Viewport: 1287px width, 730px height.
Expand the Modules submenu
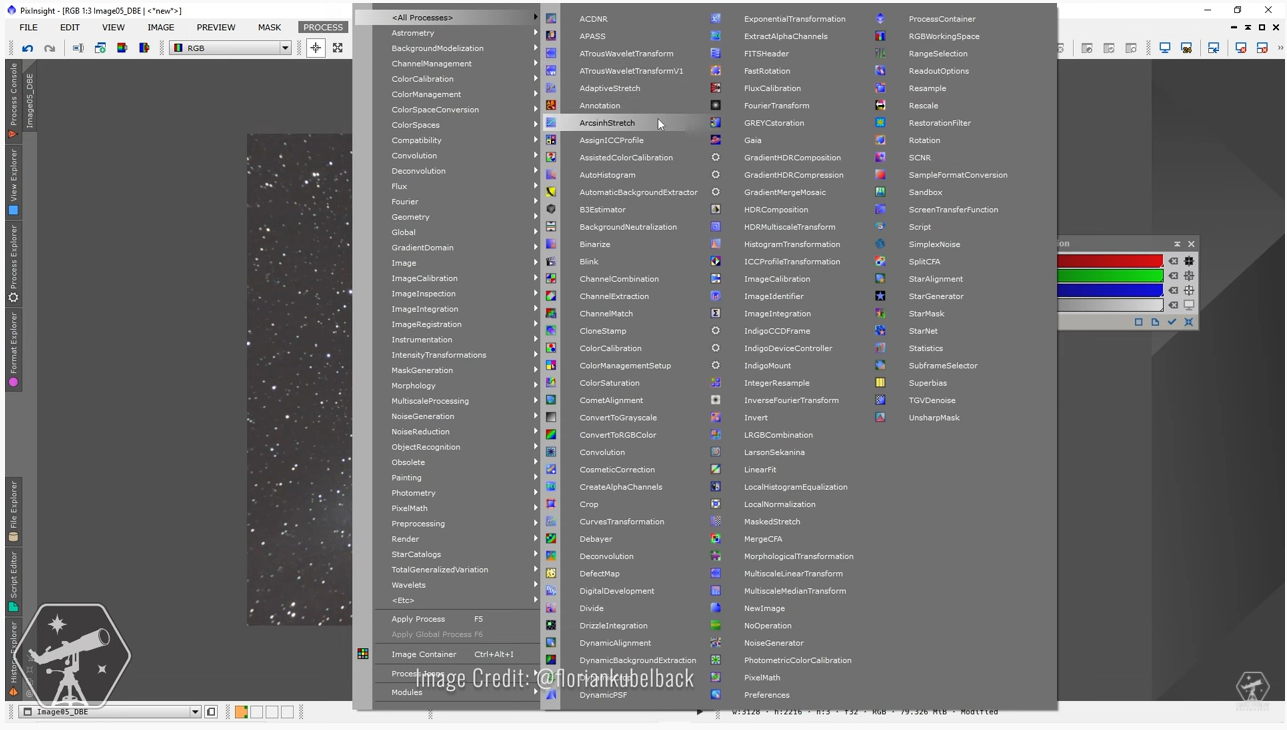tap(457, 692)
